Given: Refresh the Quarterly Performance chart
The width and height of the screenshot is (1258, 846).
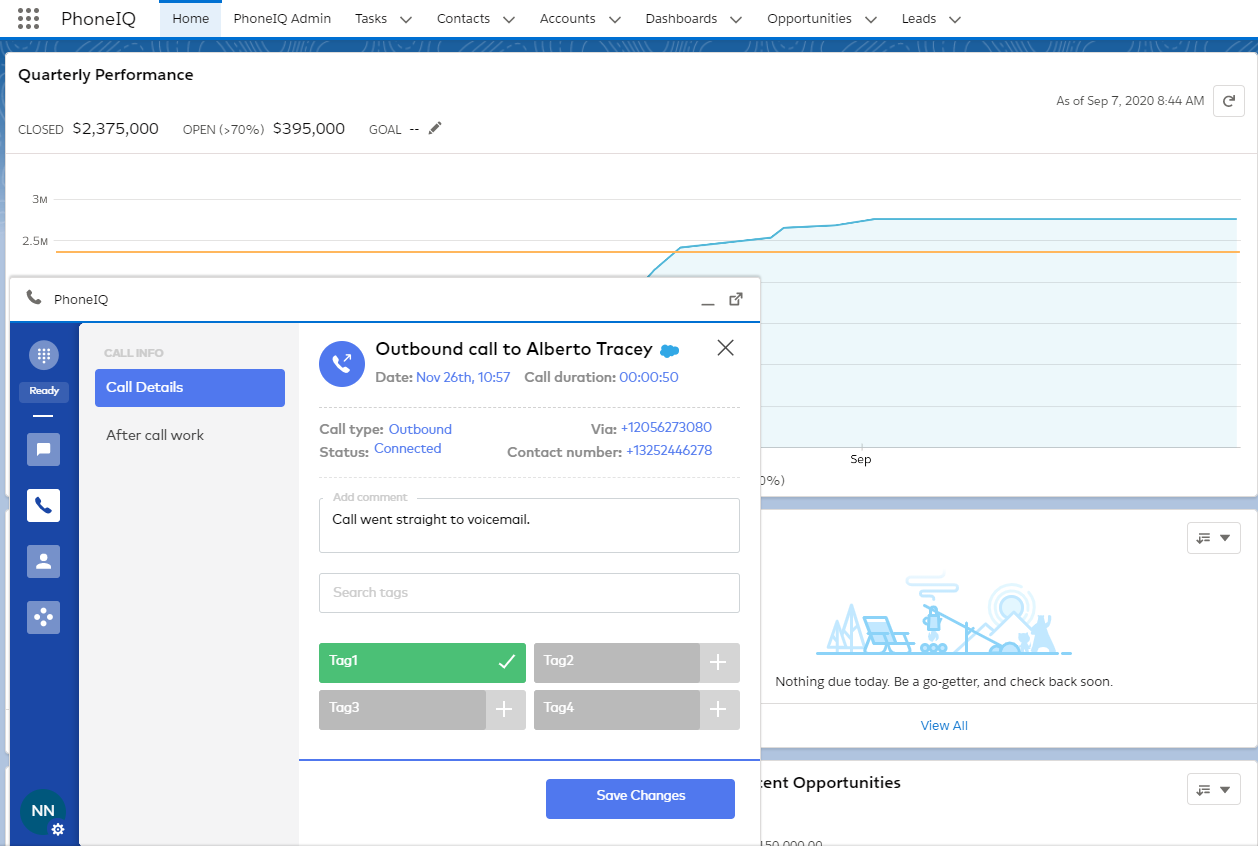Looking at the screenshot, I should [1228, 101].
